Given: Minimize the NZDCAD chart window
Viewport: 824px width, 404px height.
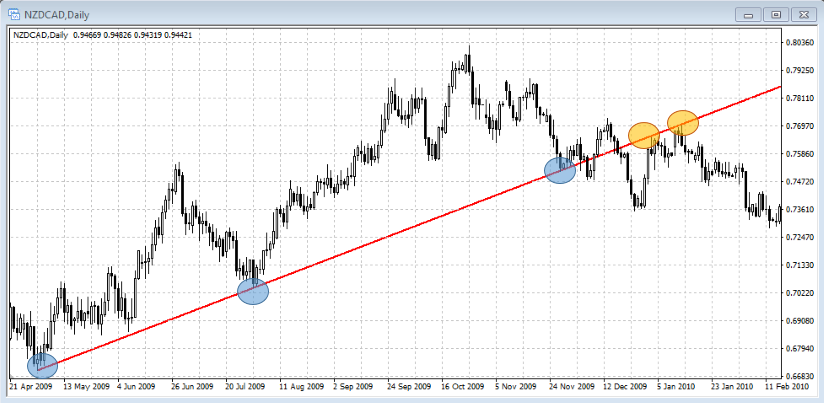Looking at the screenshot, I should point(746,13).
